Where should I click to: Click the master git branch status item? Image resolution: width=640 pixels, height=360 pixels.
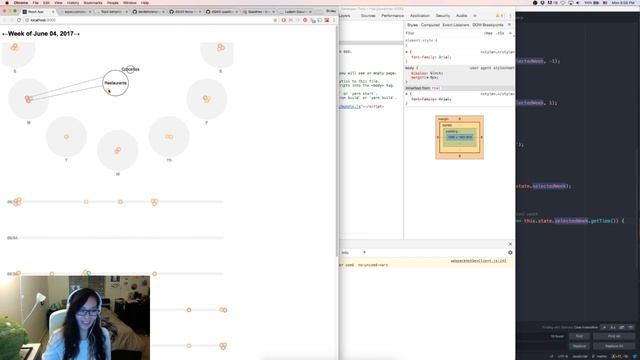coord(599,356)
